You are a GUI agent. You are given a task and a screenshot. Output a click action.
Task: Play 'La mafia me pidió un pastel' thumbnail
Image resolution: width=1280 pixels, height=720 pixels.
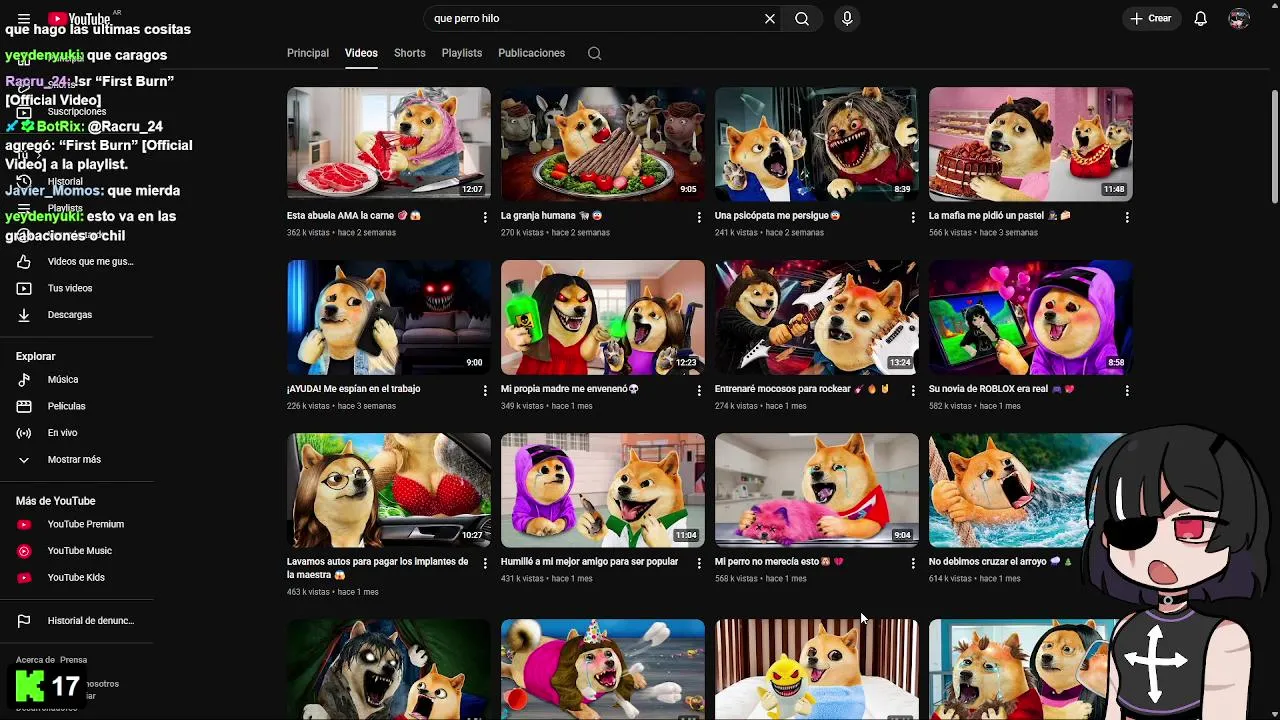[1031, 144]
